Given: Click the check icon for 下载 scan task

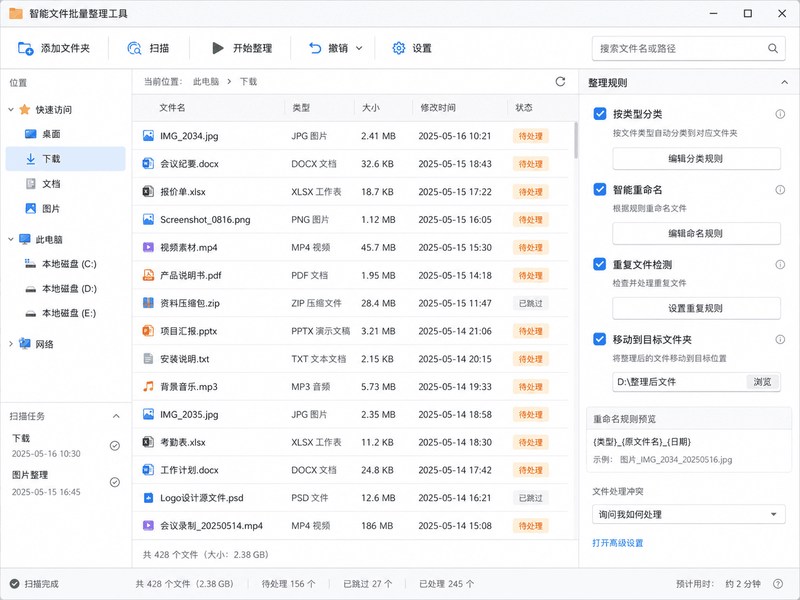Looking at the screenshot, I should (x=115, y=446).
